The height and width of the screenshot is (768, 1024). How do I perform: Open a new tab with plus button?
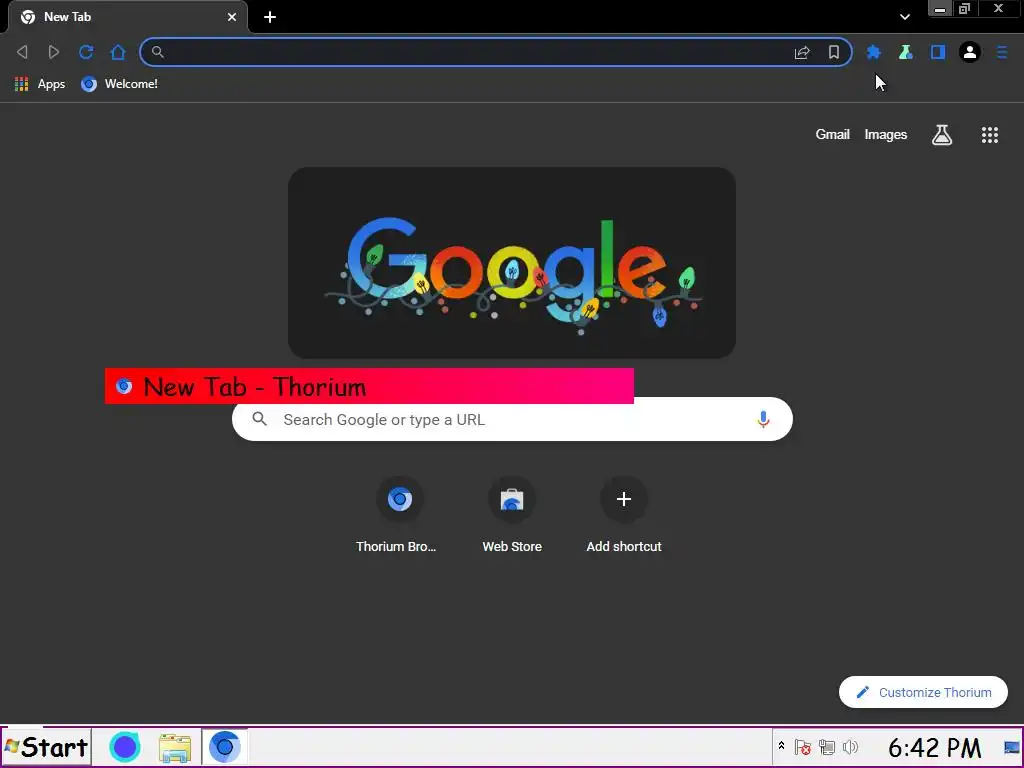270,17
